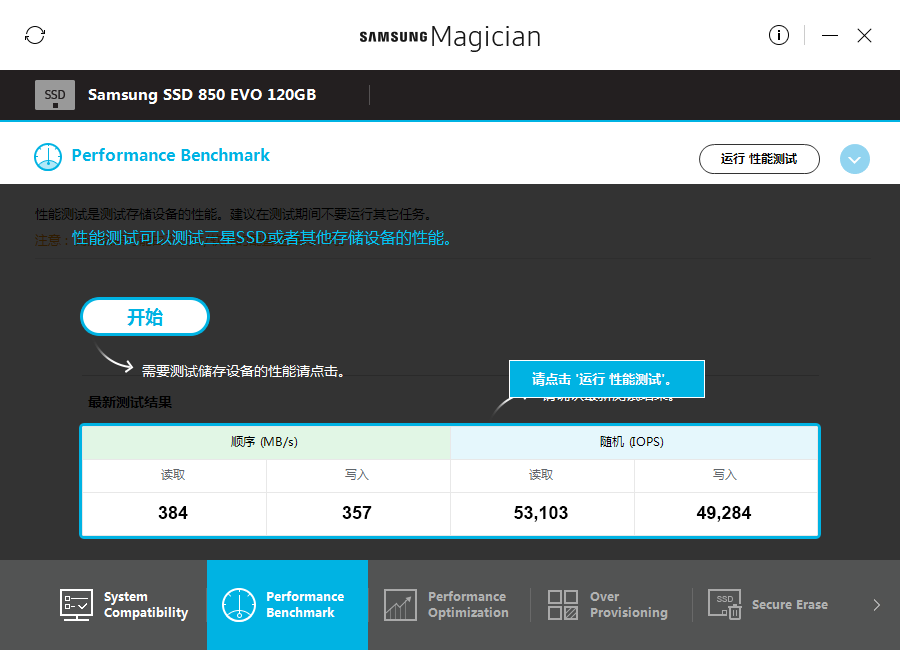Click the 最新测试结果 heading
This screenshot has height=650, width=900.
click(130, 402)
